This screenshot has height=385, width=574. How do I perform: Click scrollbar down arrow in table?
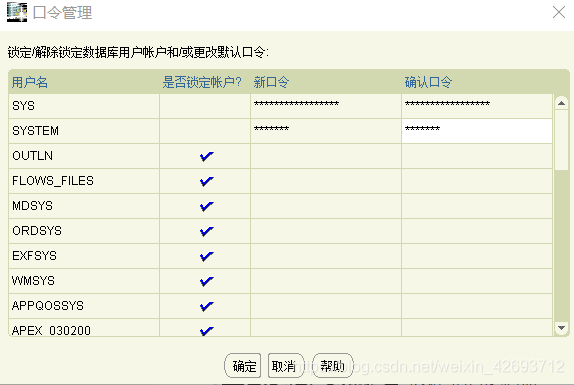pos(561,328)
